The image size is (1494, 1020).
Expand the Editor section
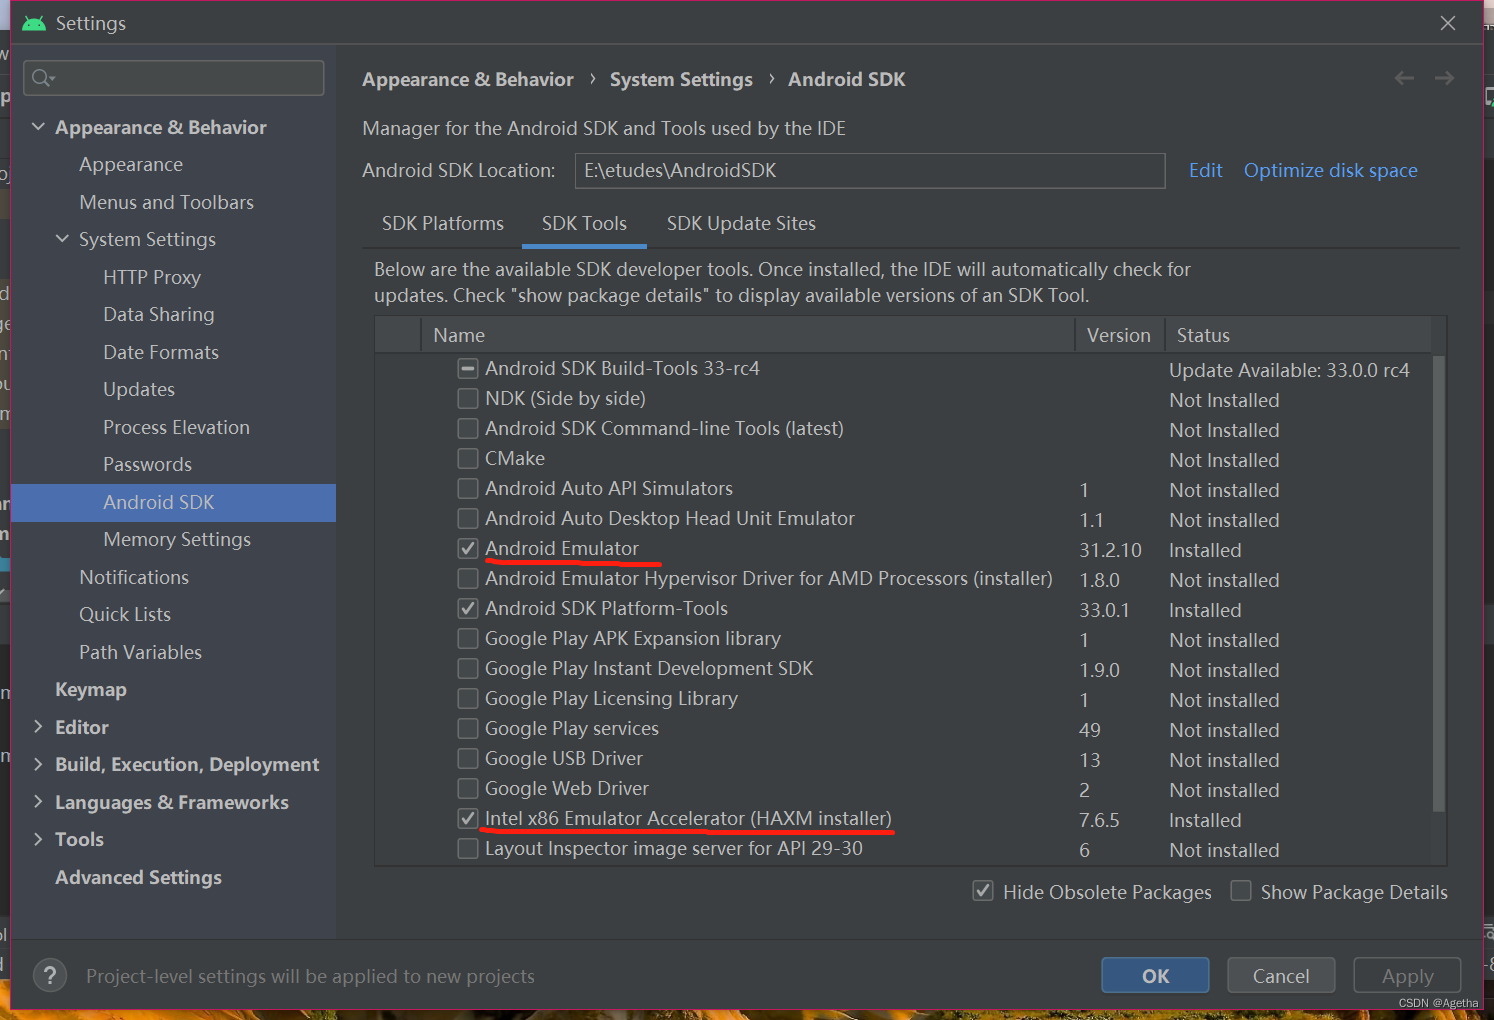[x=38, y=727]
